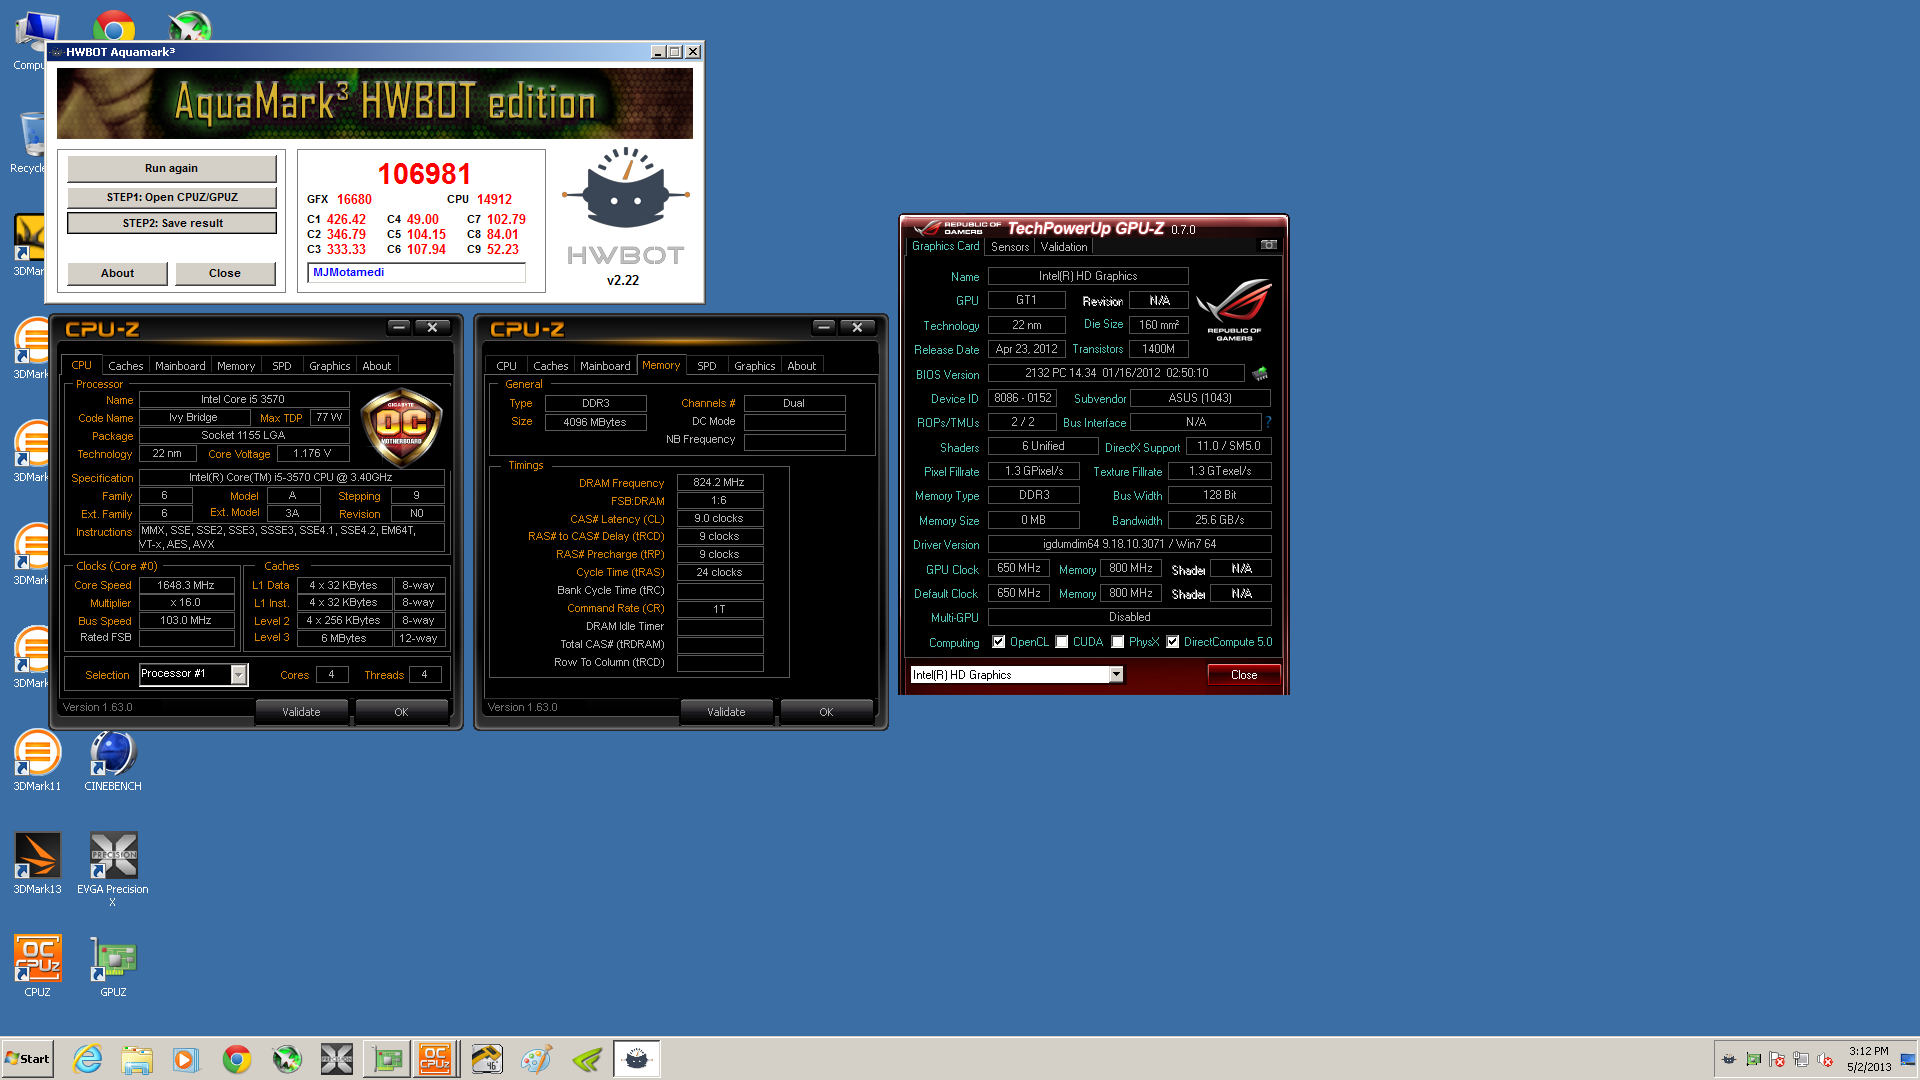Switch to Mainboard tab in left CPU-Z
The image size is (1920, 1080).
(180, 366)
